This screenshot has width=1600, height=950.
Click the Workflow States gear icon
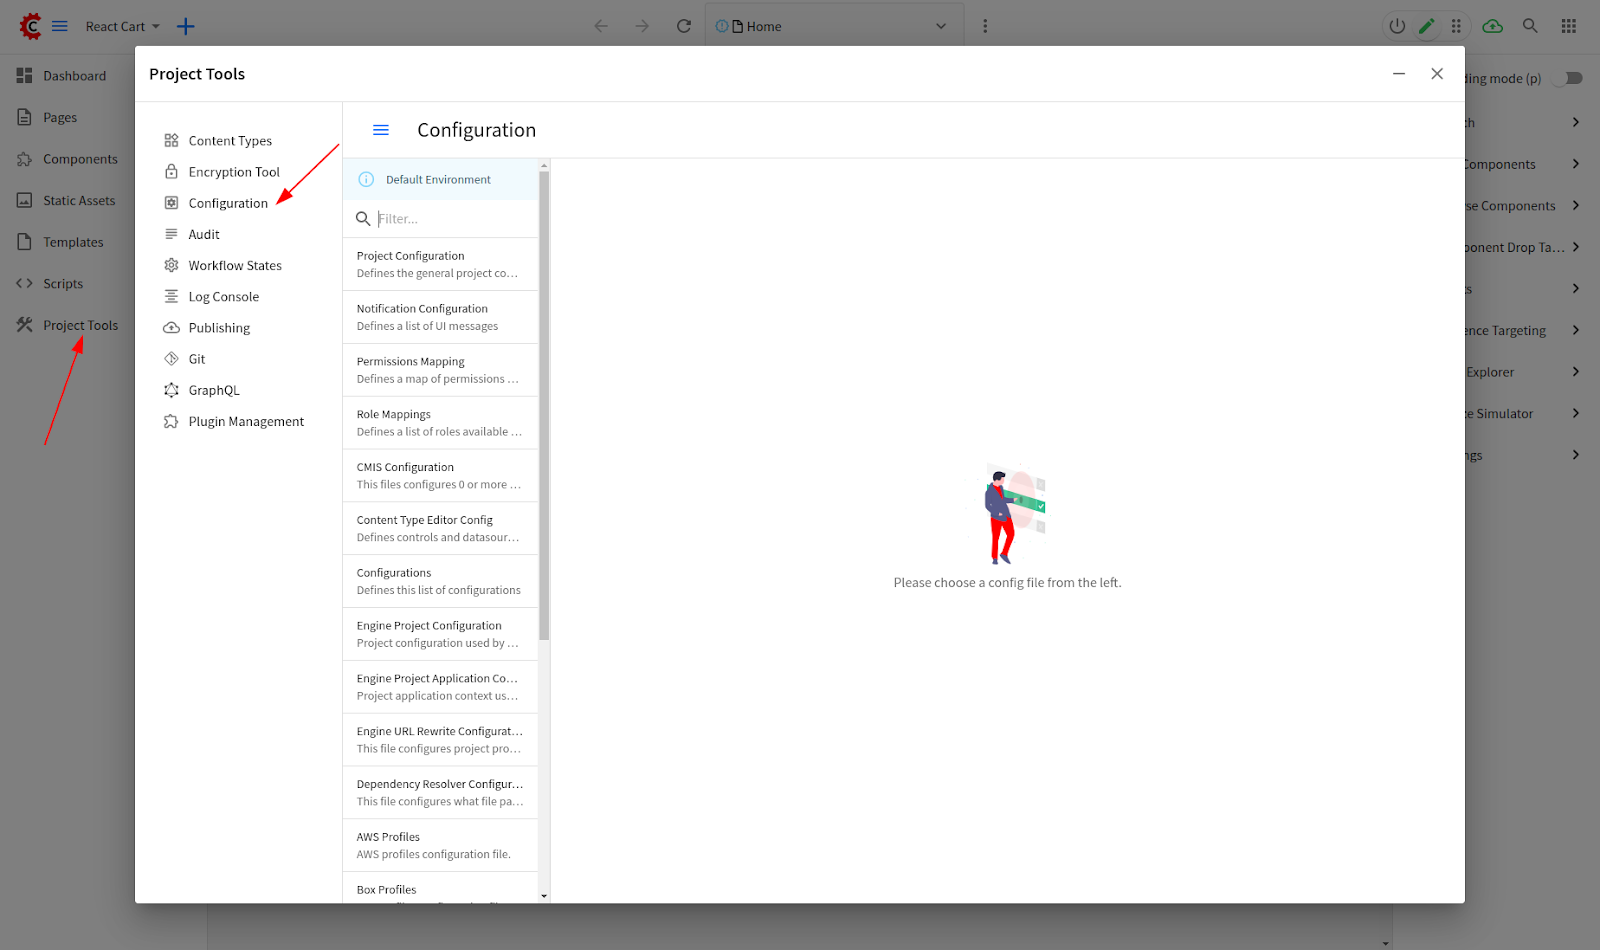[171, 266]
